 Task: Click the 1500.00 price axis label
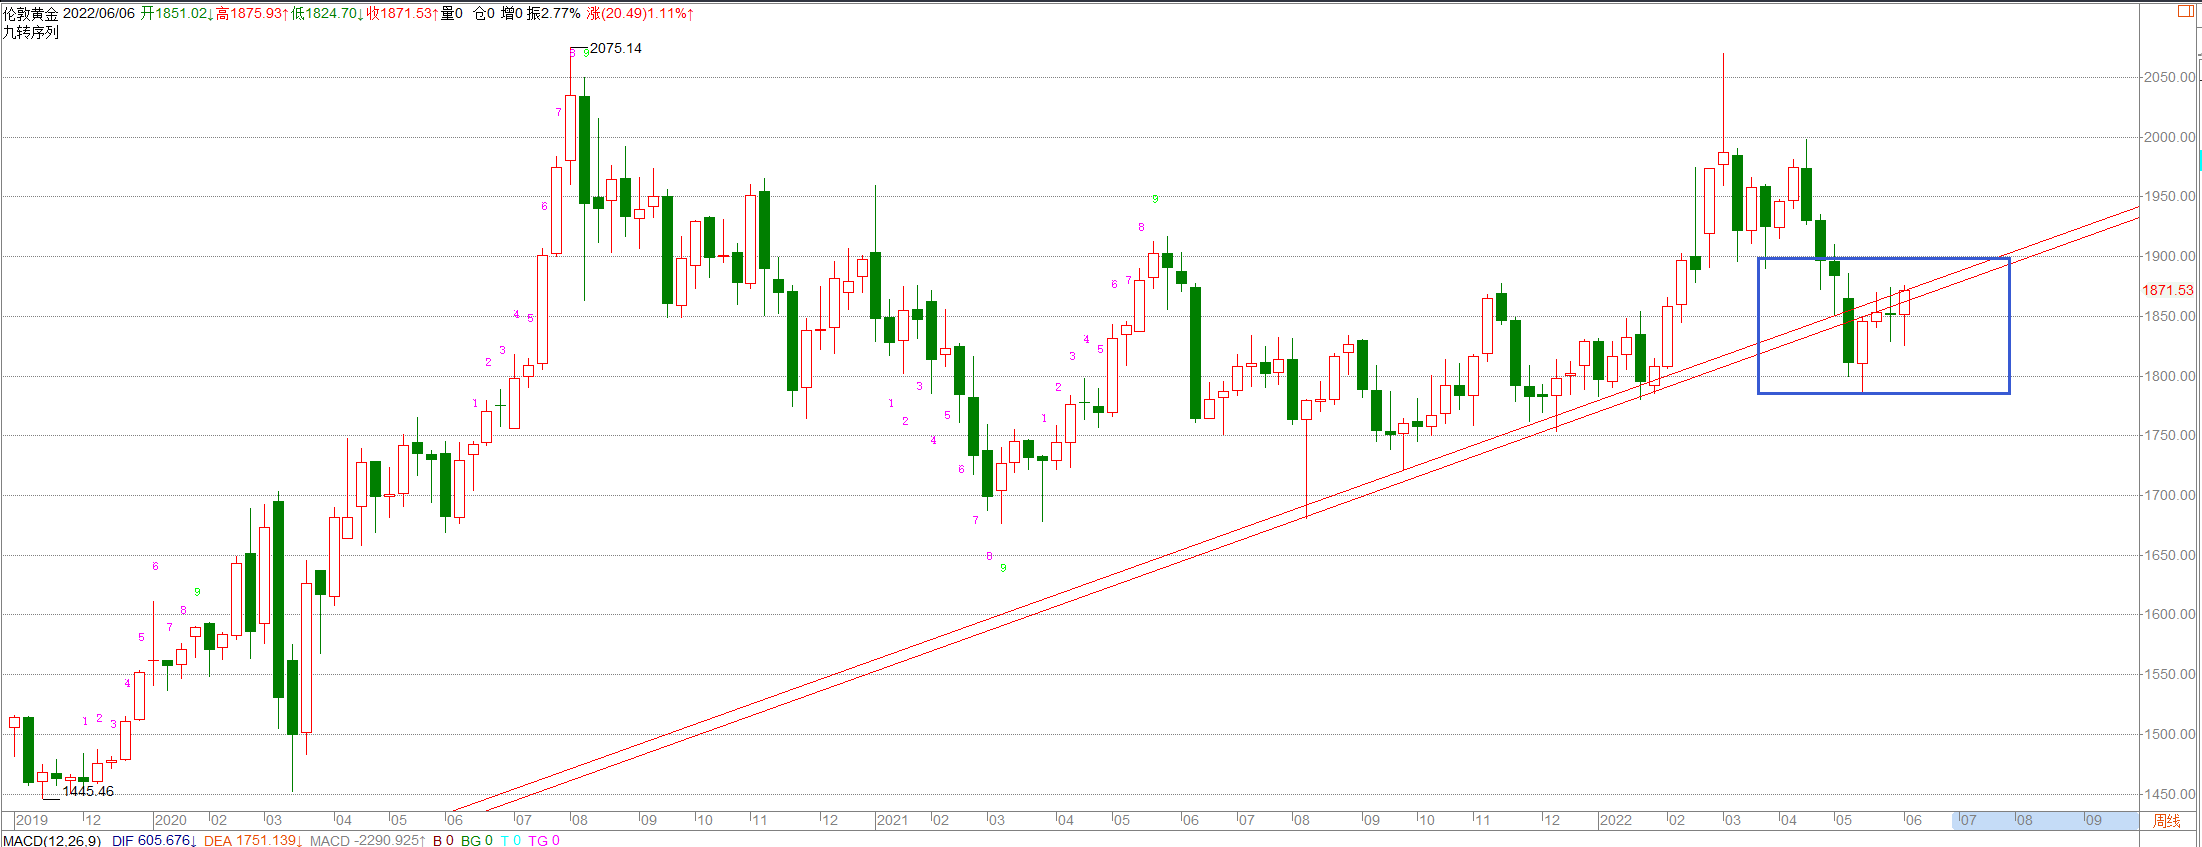pos(2169,734)
